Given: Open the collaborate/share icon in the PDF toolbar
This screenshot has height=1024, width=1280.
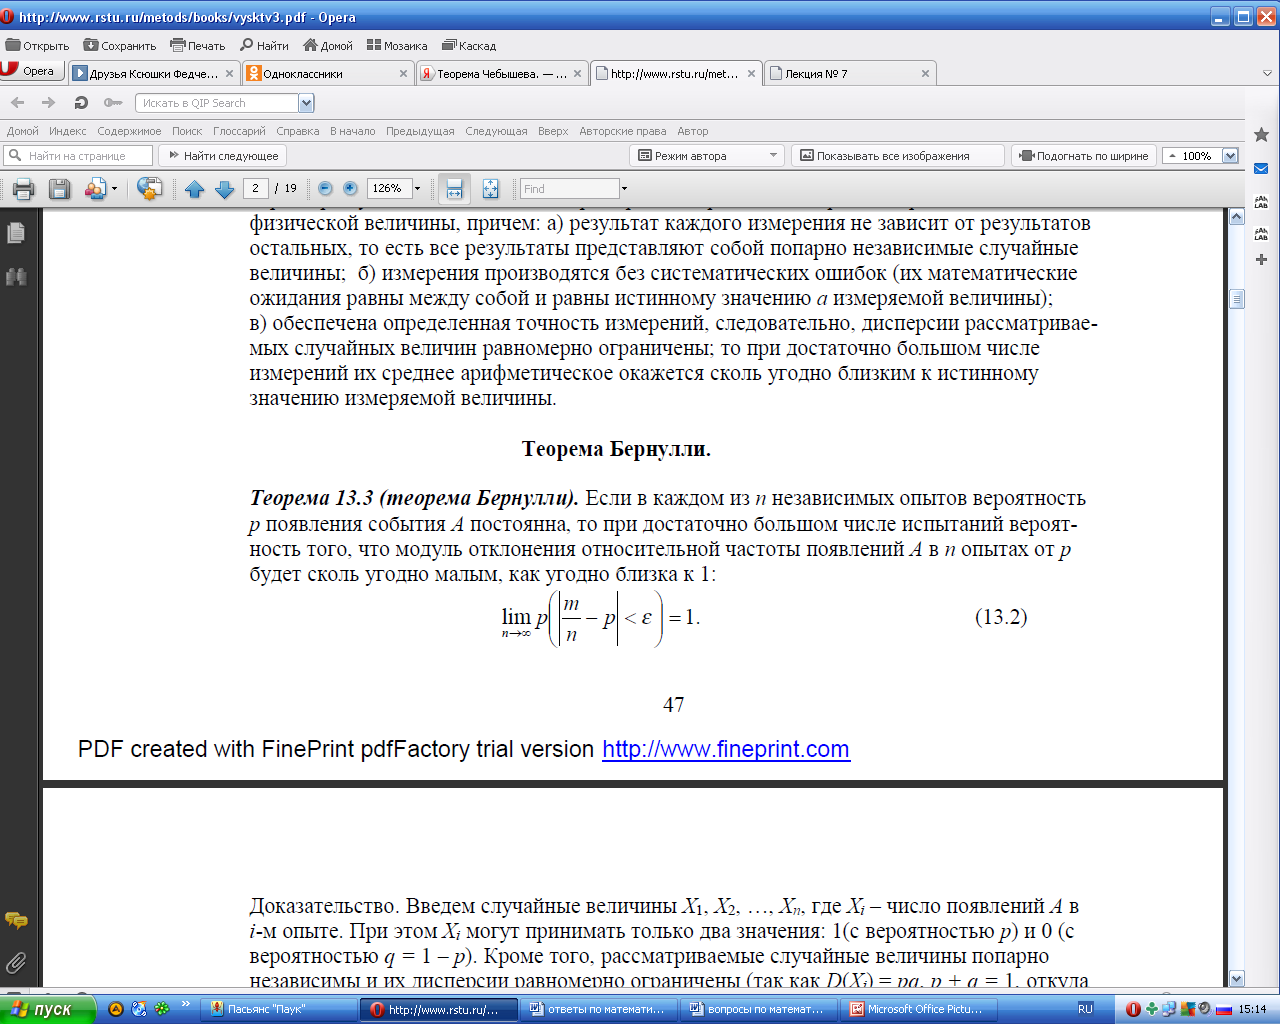Looking at the screenshot, I should pyautogui.click(x=95, y=189).
